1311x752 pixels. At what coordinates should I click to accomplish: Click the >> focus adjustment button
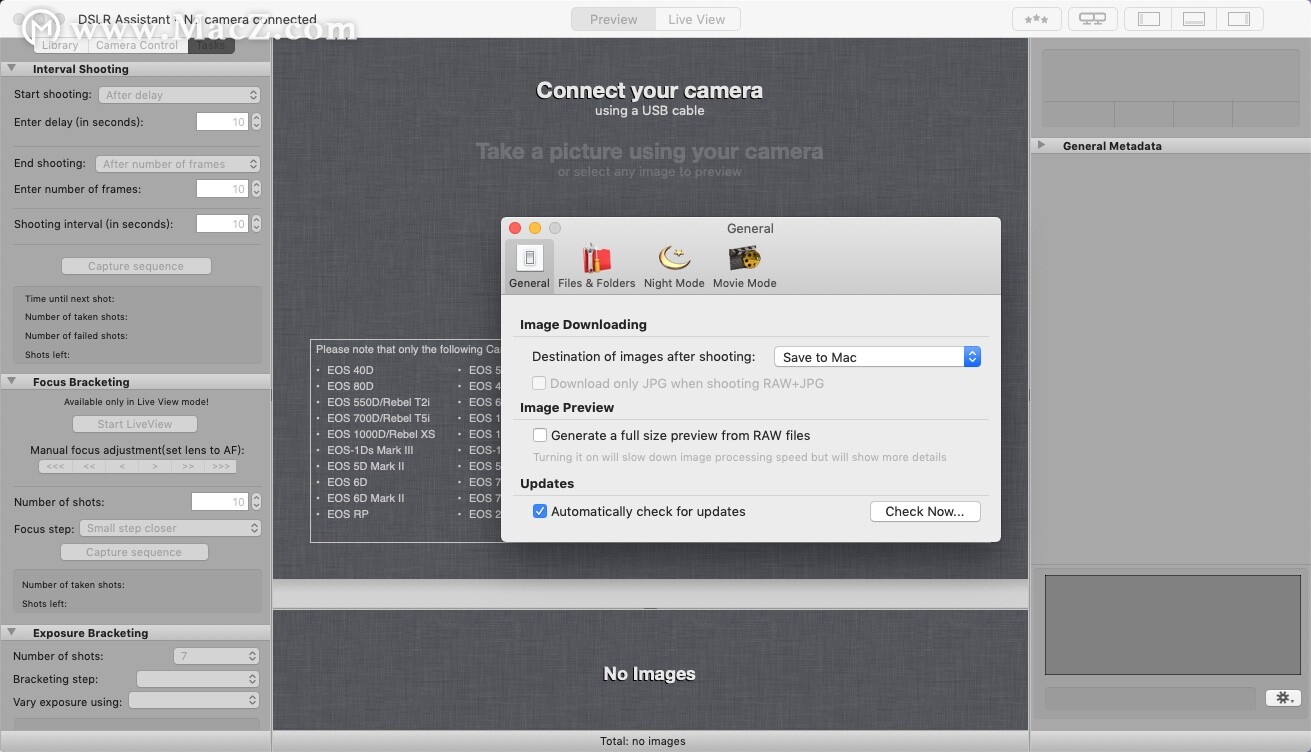pyautogui.click(x=188, y=466)
